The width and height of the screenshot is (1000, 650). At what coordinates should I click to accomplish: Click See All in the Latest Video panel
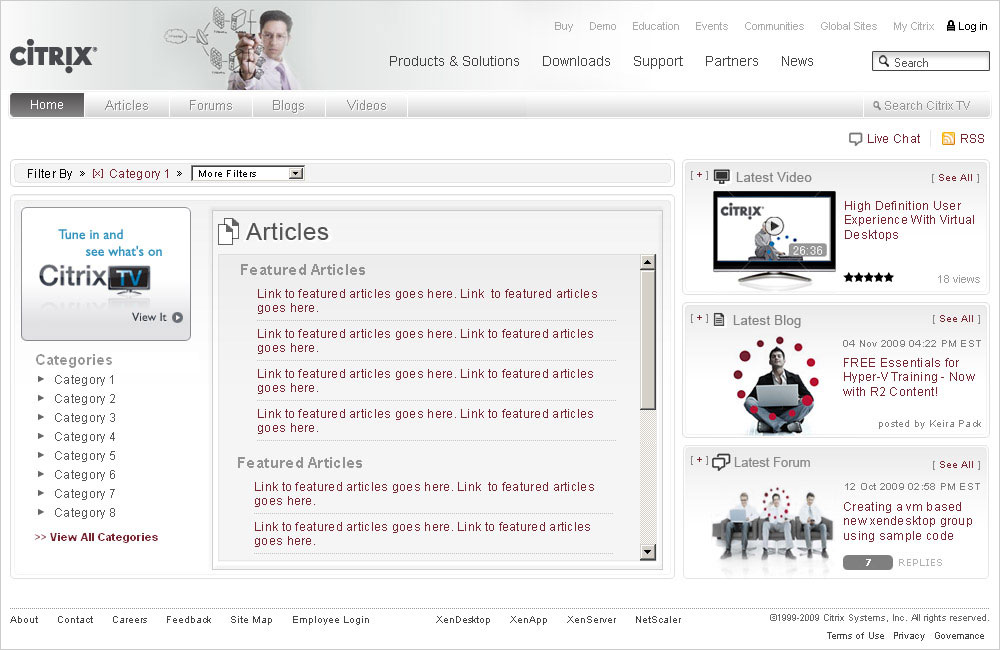[x=955, y=178]
